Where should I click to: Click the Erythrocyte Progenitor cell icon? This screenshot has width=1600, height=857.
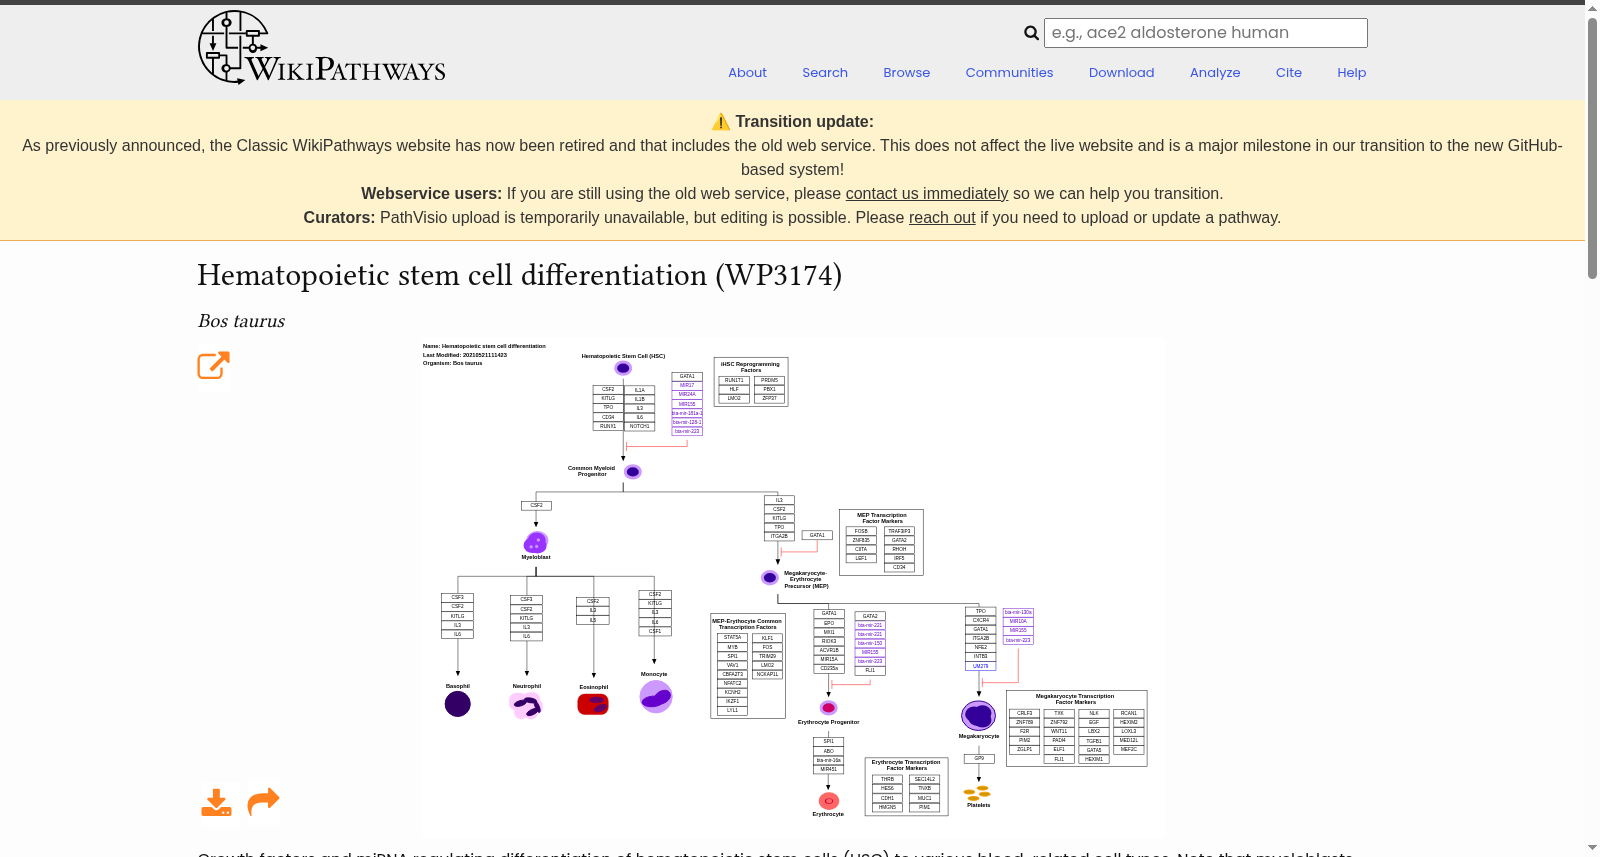(828, 708)
